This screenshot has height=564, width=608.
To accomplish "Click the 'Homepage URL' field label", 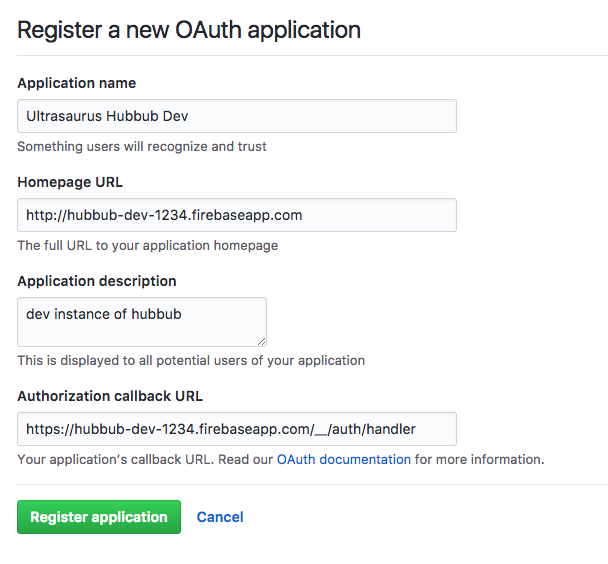I will [70, 182].
